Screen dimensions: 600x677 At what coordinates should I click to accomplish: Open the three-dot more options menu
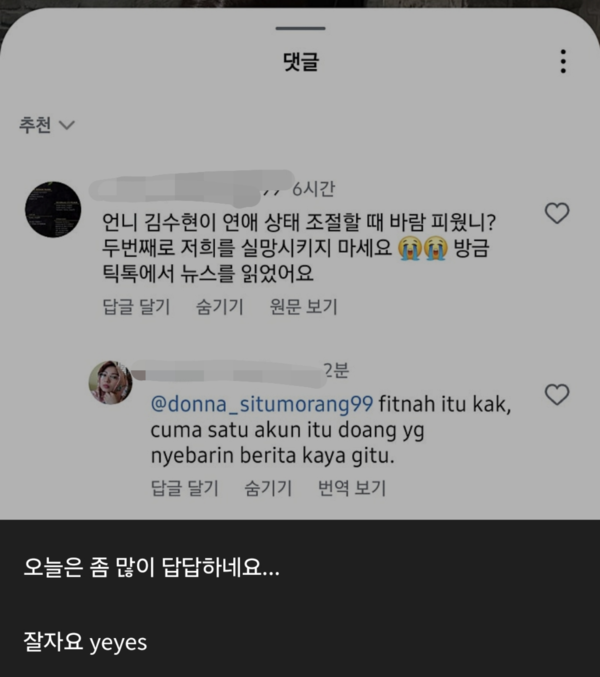pos(564,61)
